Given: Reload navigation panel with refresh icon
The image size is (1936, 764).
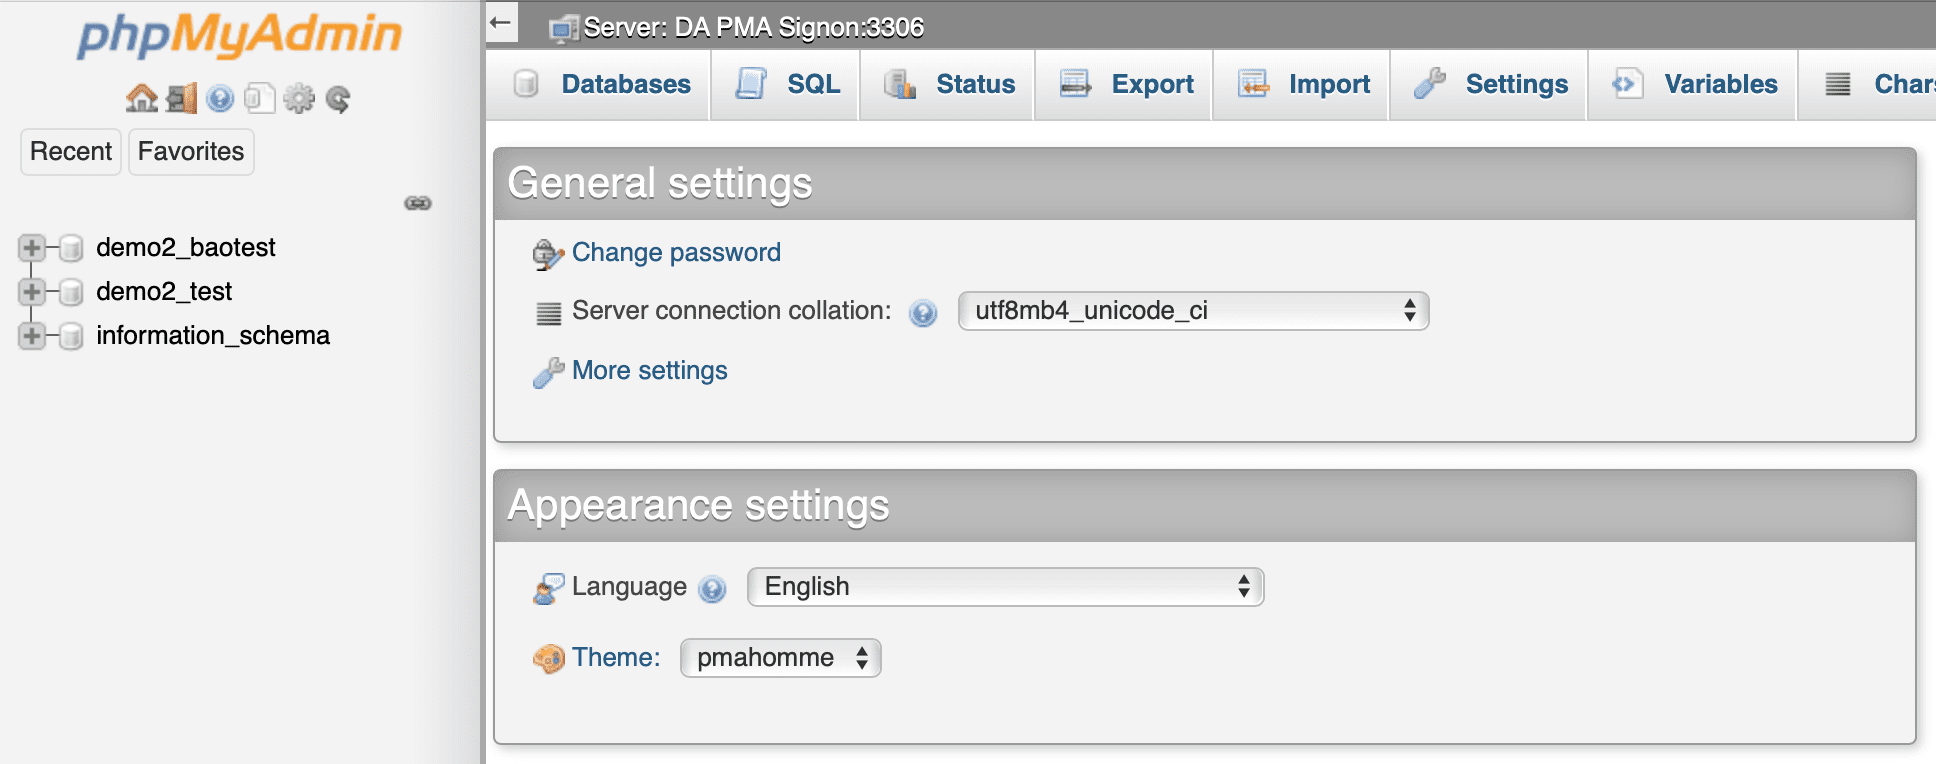Looking at the screenshot, I should 338,98.
